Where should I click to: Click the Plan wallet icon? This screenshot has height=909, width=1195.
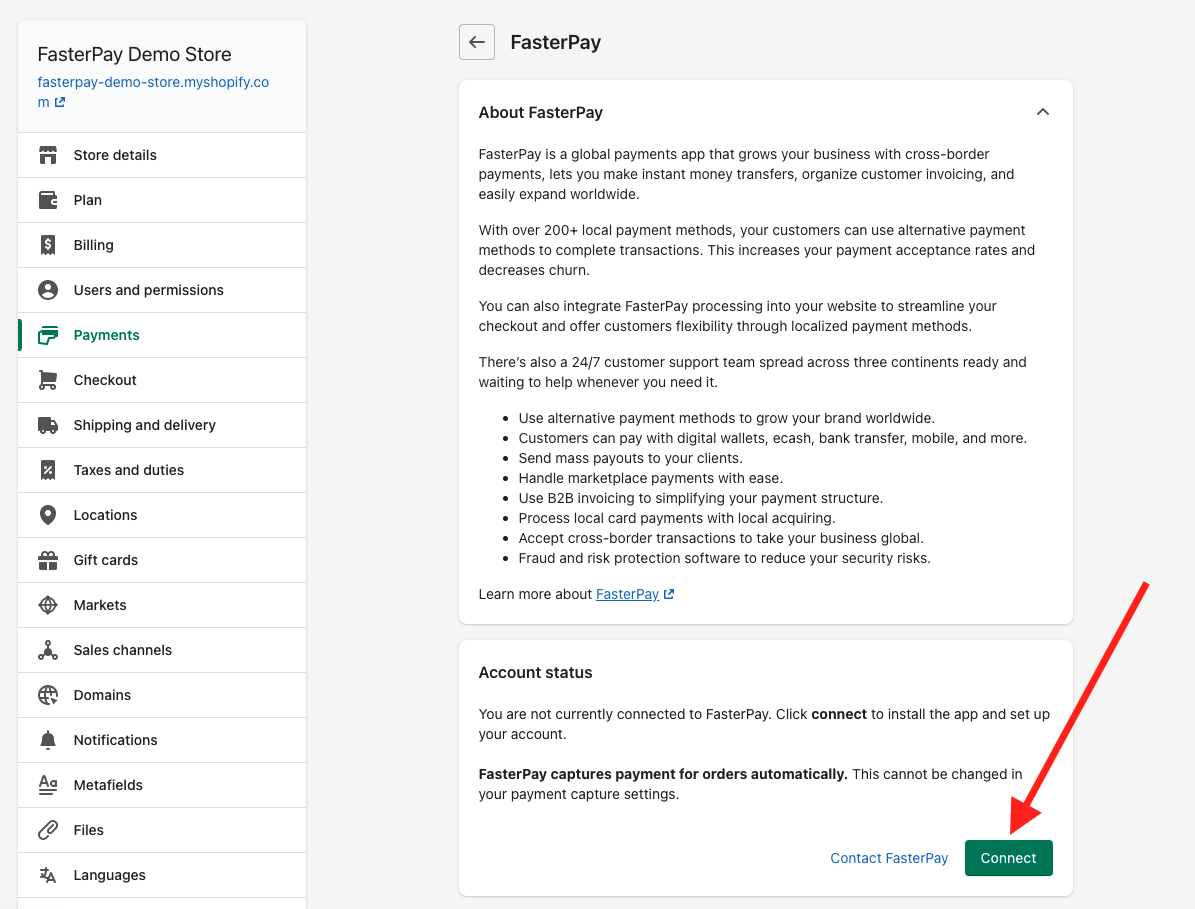click(x=48, y=200)
